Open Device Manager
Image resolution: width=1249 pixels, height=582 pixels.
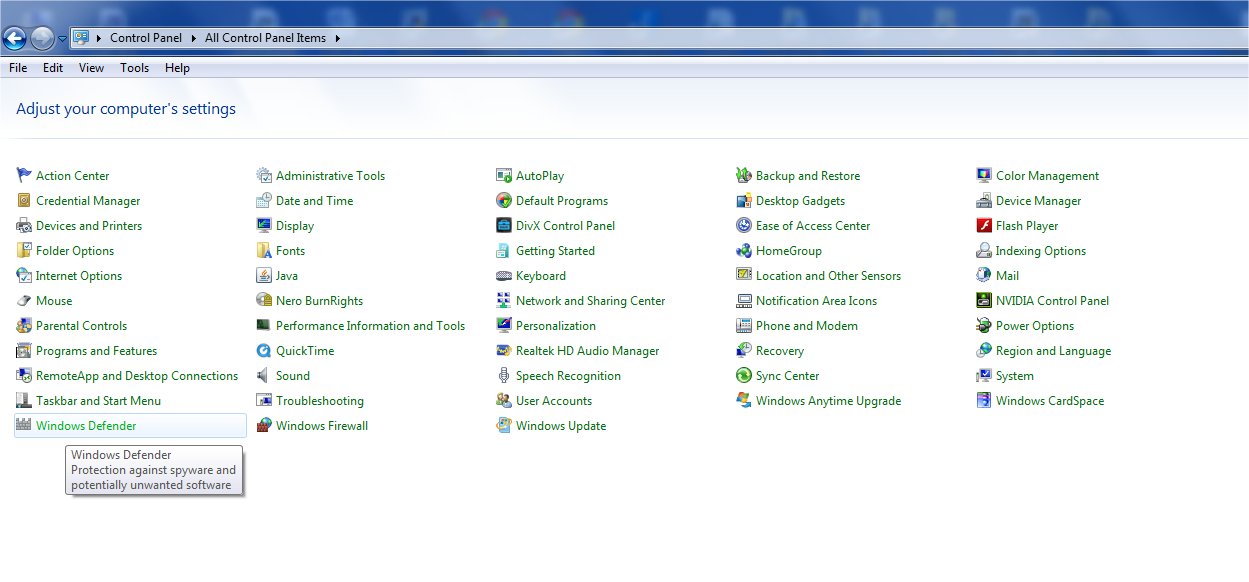[1038, 200]
